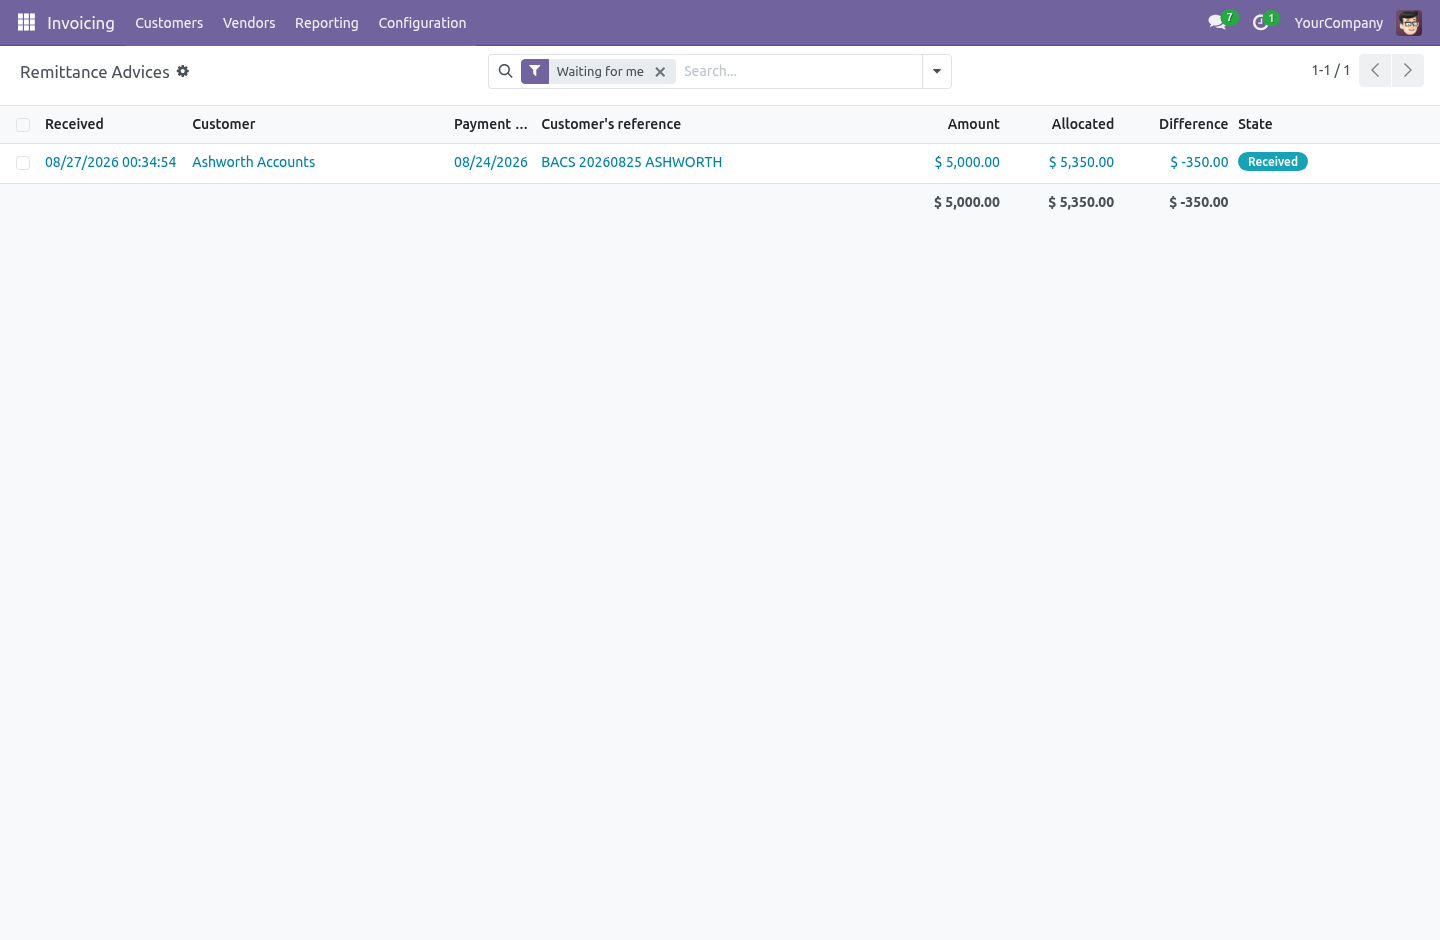Toggle the select-all records checkbox

click(x=23, y=125)
